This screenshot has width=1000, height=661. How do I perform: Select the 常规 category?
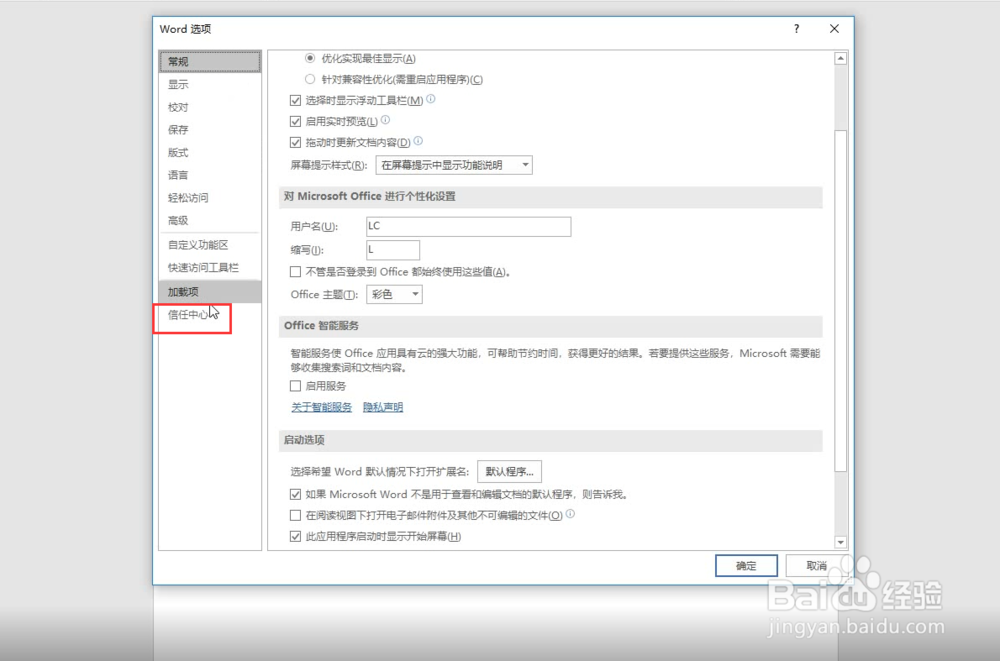210,62
